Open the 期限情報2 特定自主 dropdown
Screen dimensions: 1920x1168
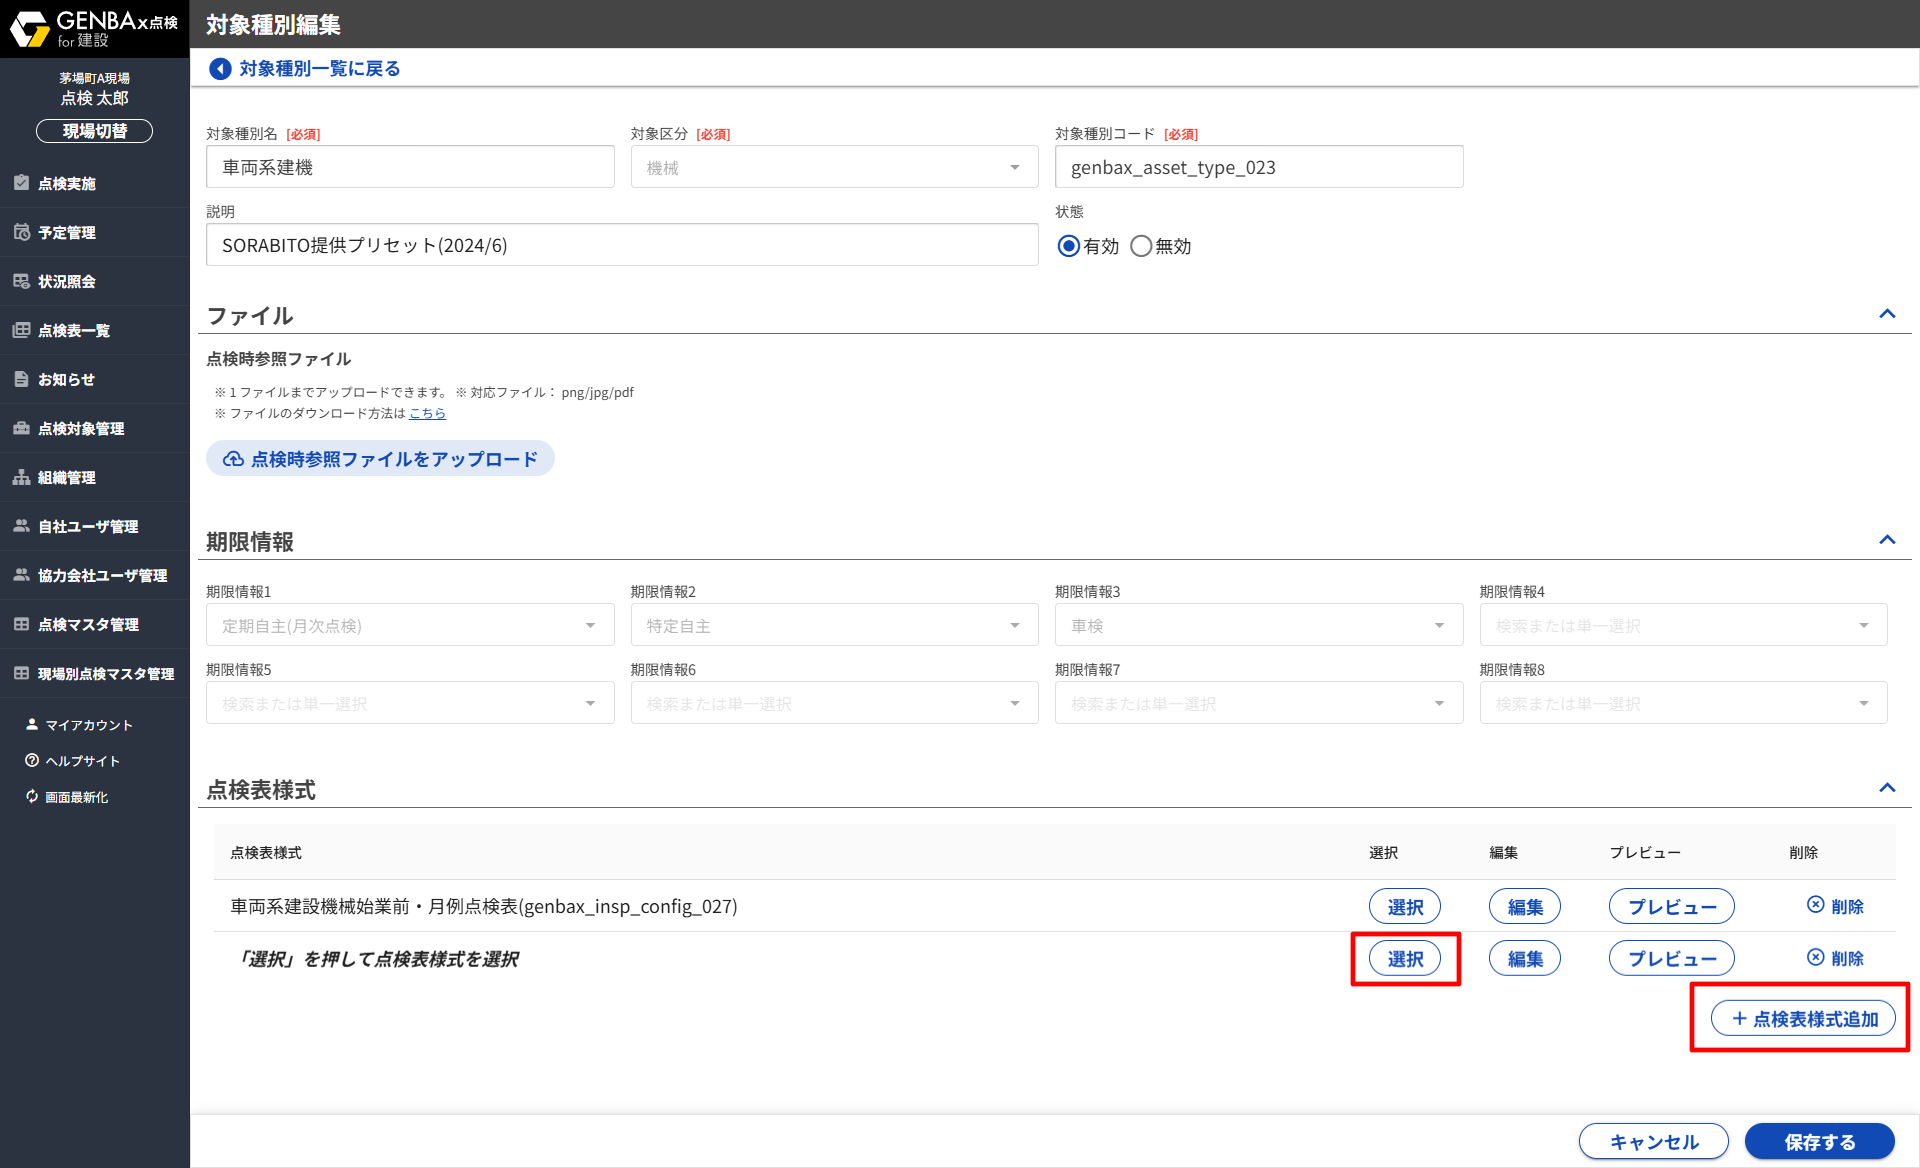point(834,626)
